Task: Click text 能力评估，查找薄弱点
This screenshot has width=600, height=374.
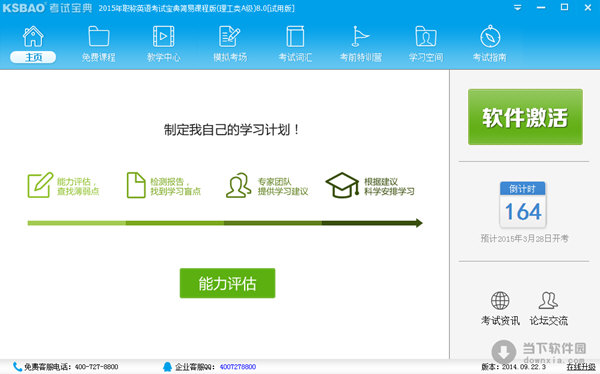Action: point(78,186)
